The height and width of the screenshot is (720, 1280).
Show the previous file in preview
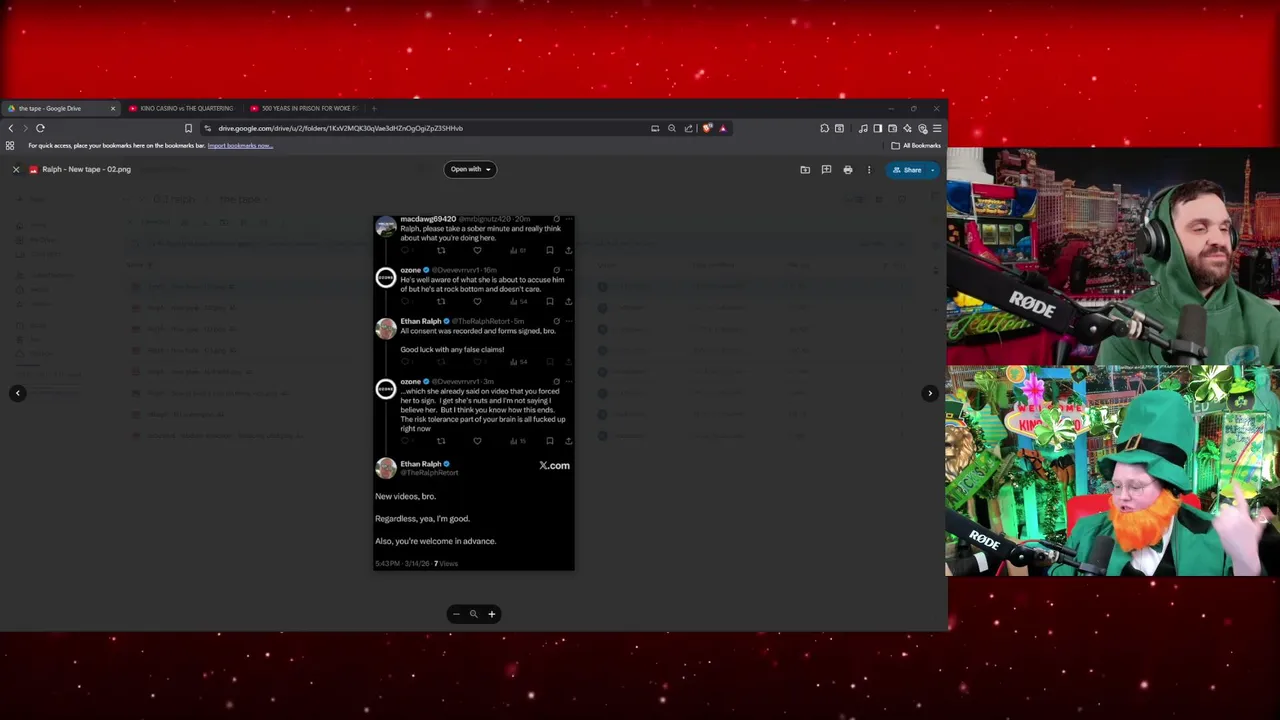click(x=17, y=393)
